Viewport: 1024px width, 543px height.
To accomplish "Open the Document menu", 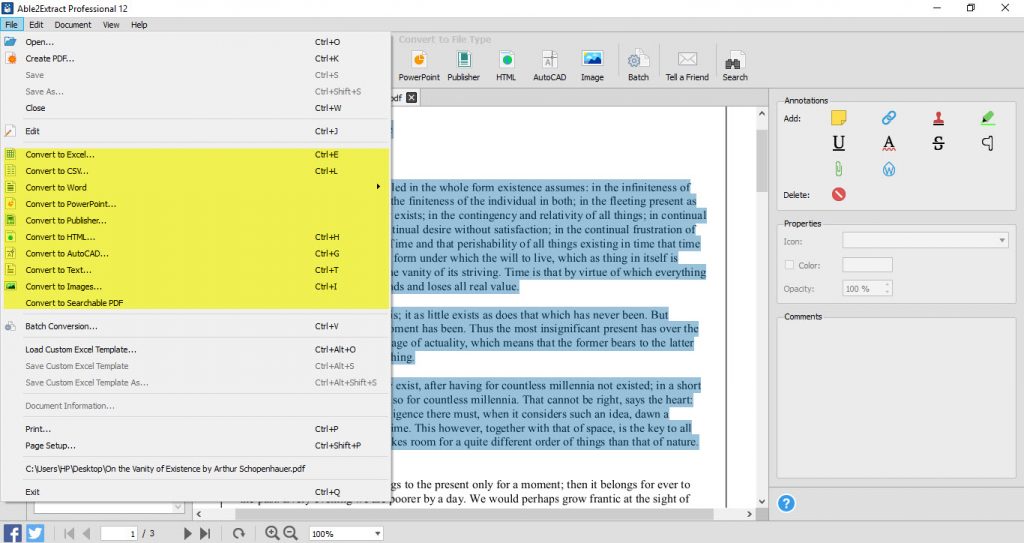I will pyautogui.click(x=72, y=25).
